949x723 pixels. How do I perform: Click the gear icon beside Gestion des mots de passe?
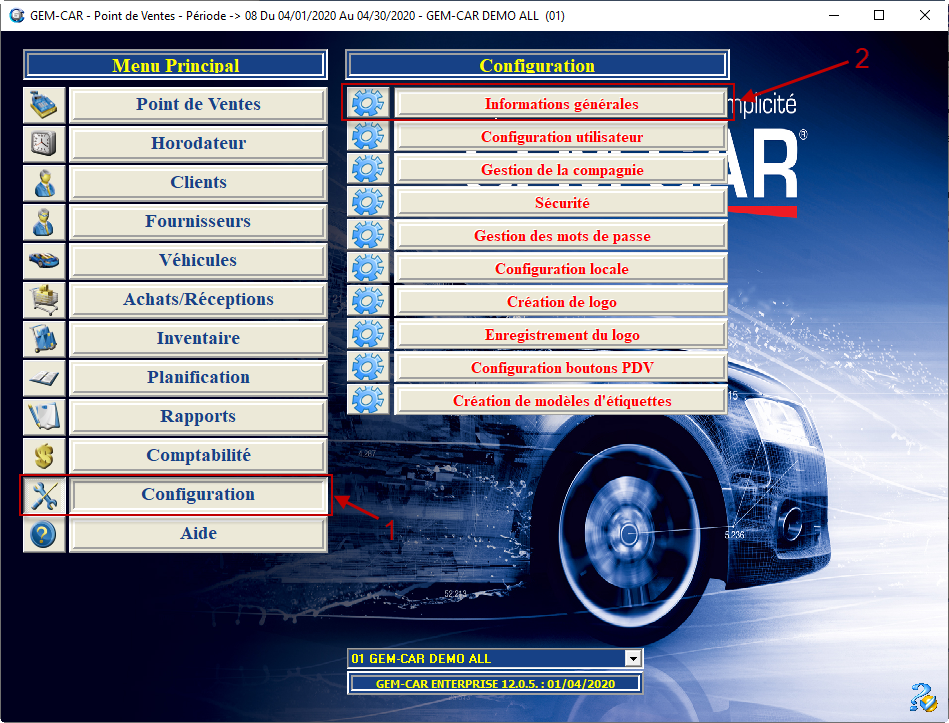pyautogui.click(x=368, y=235)
